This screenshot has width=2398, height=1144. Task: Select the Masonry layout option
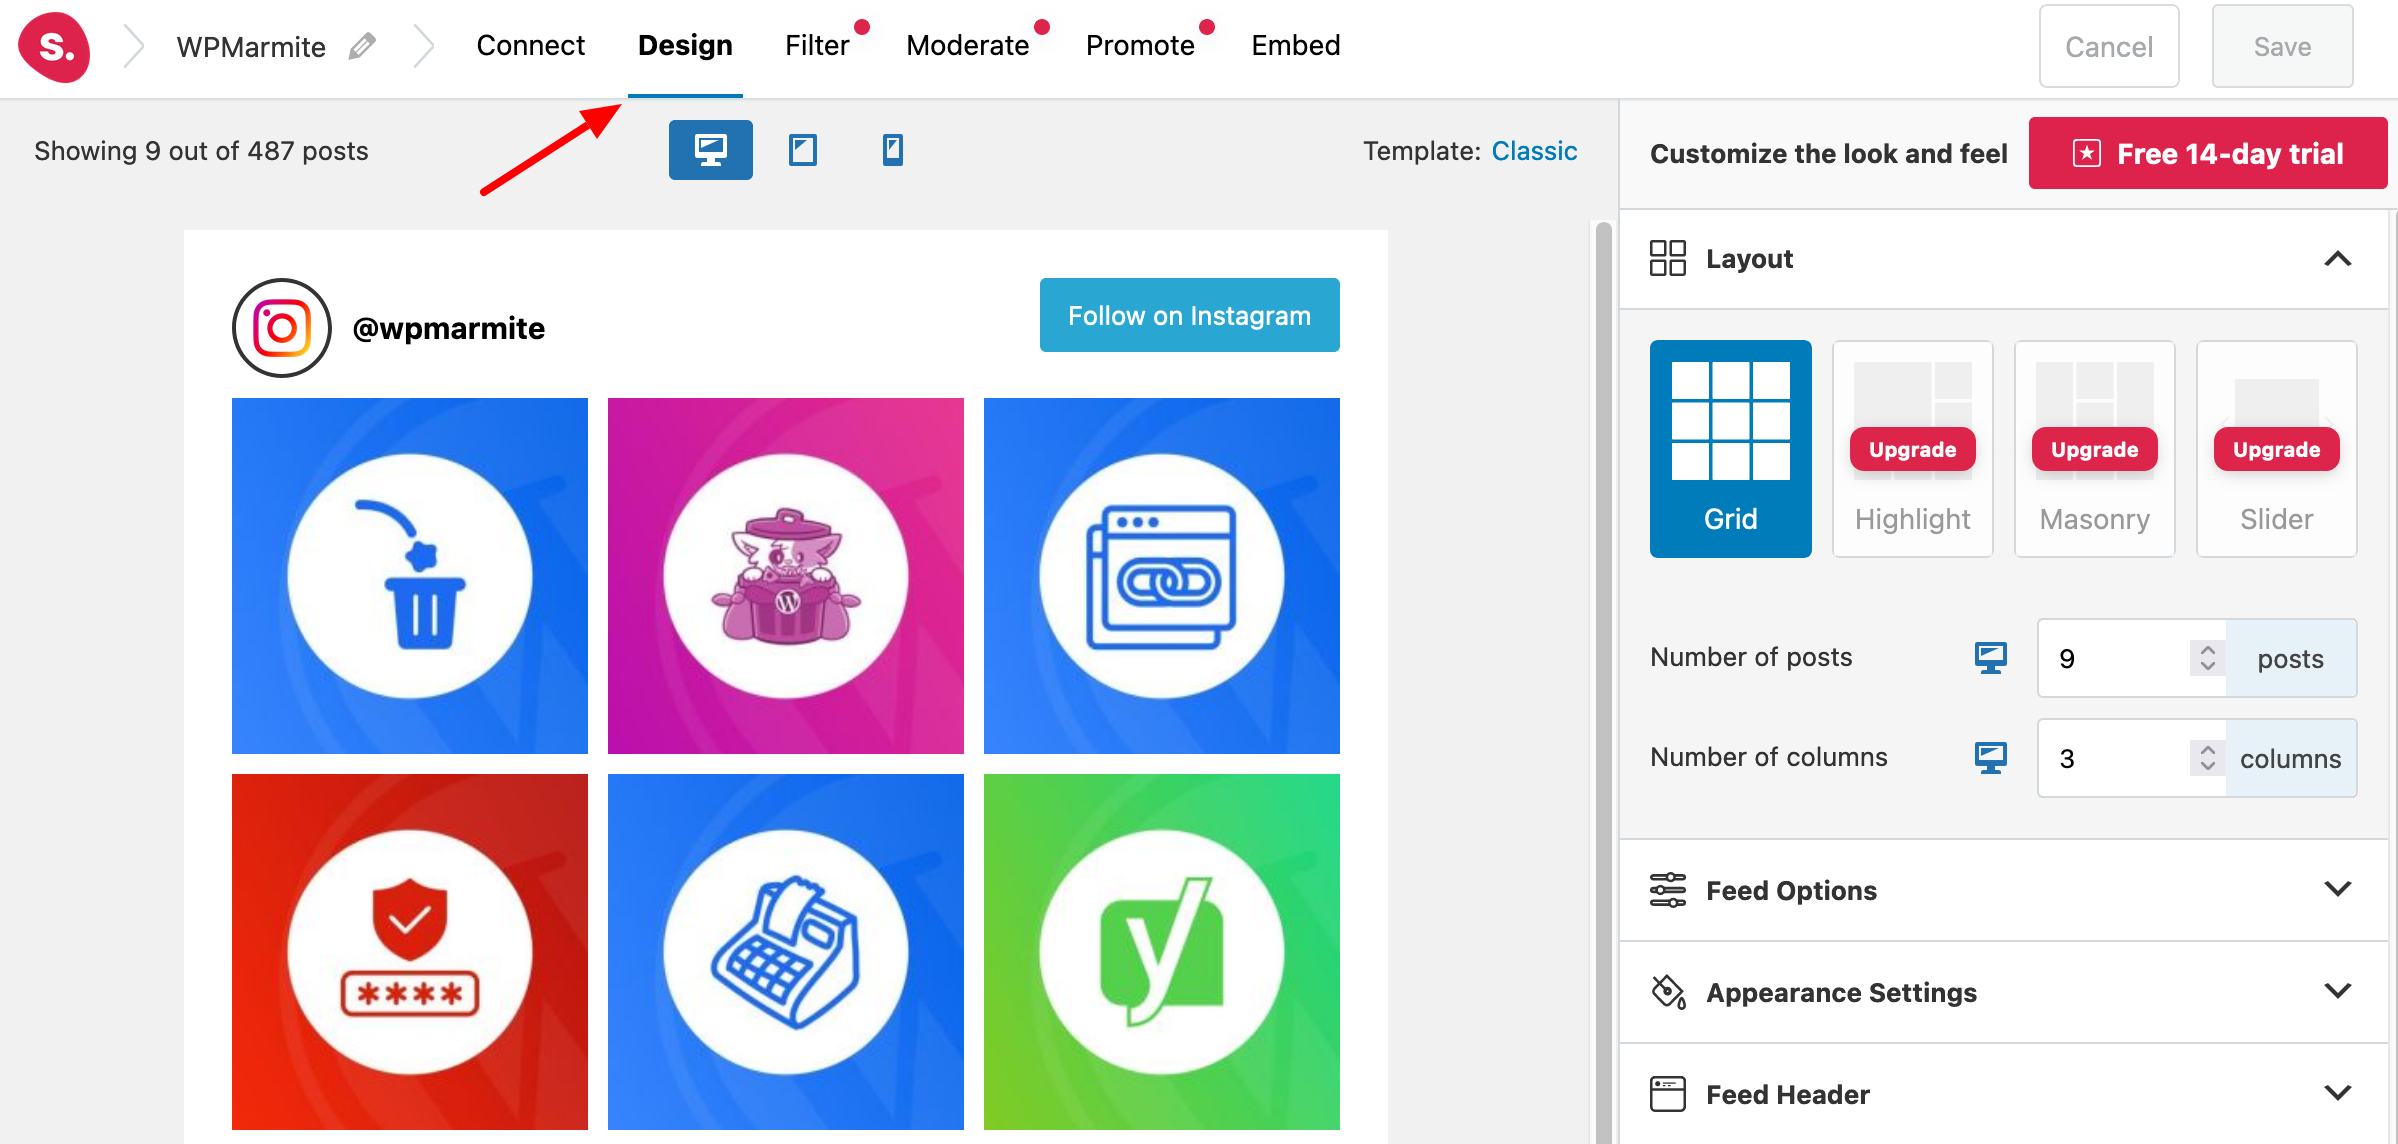tap(2094, 449)
